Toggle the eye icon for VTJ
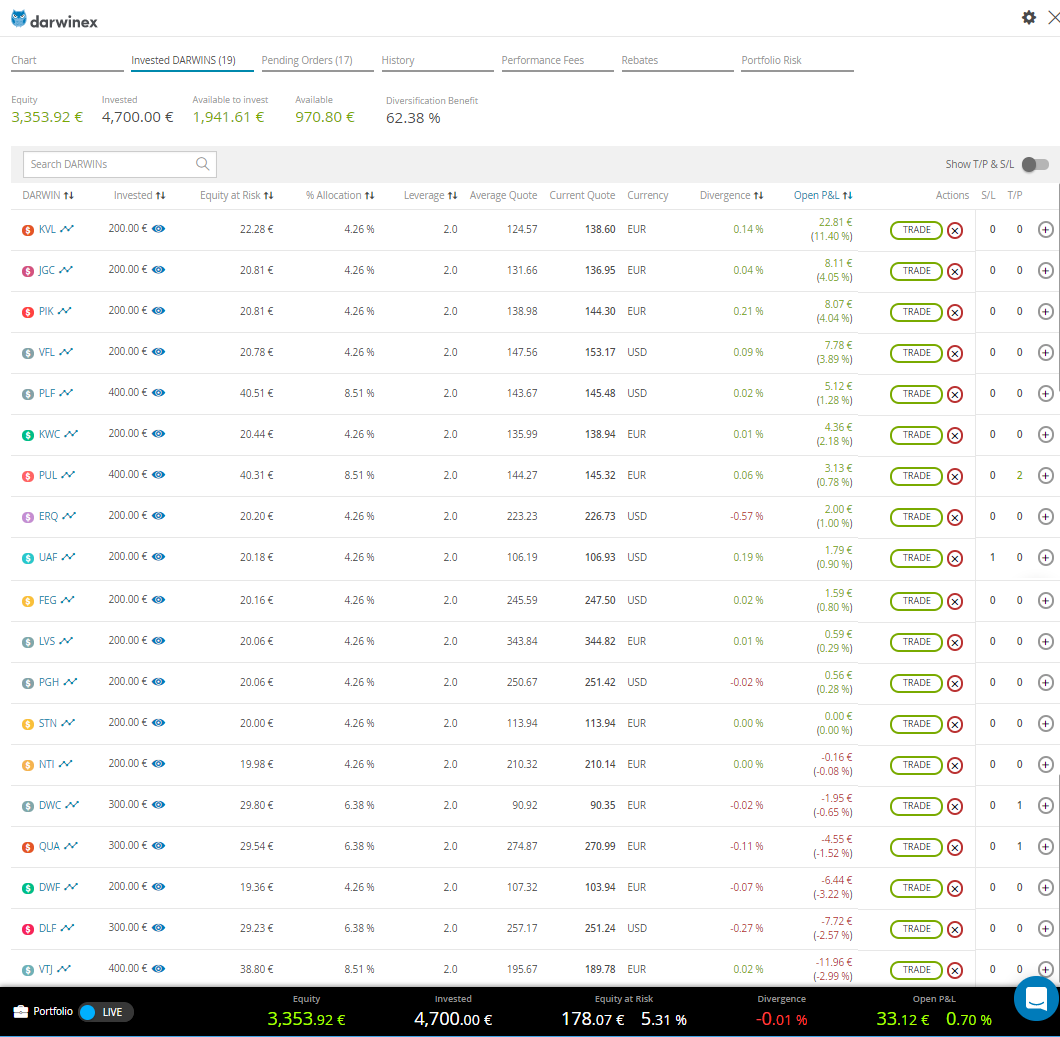 [158, 969]
